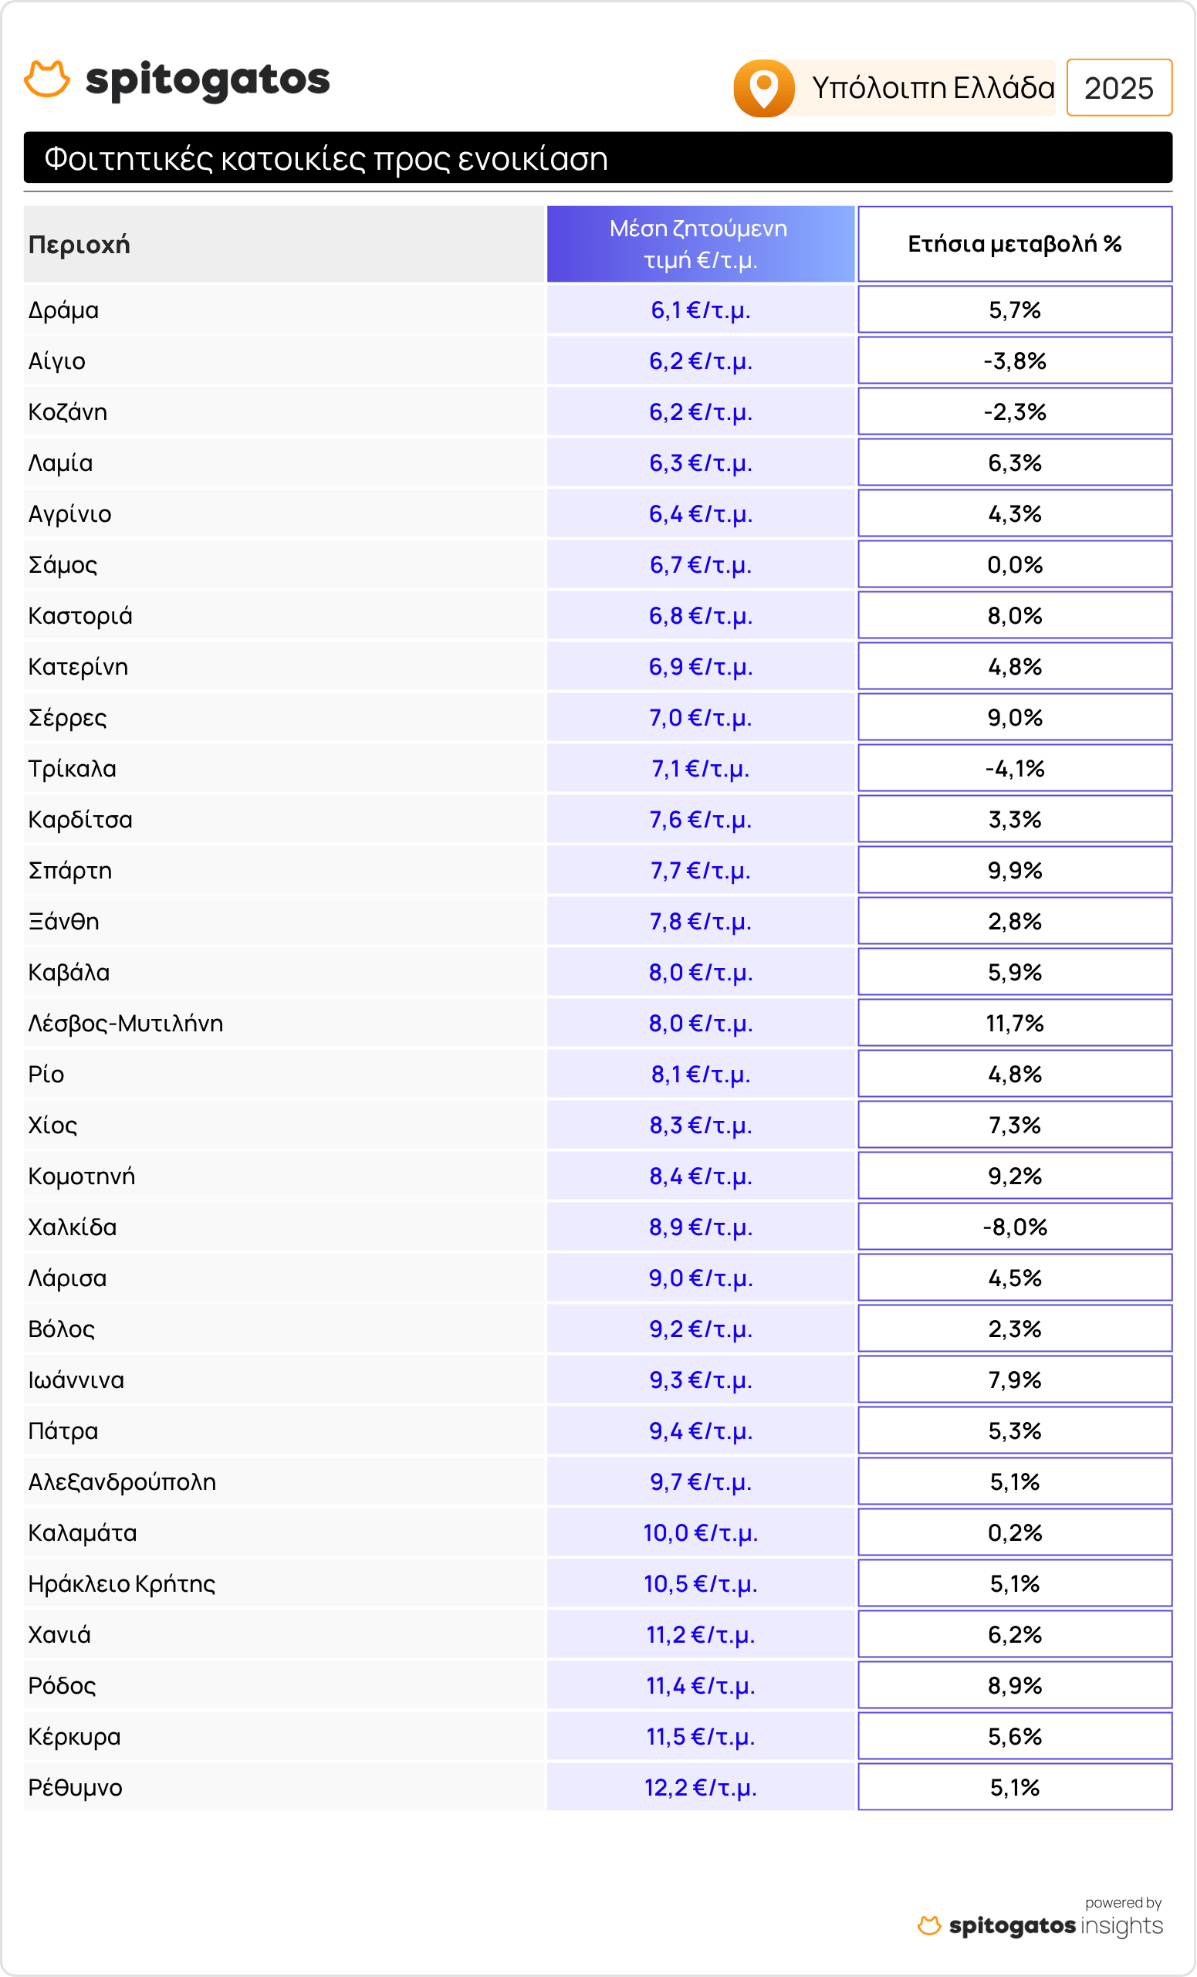Click the Περιοχή column header
1197x1977 pixels.
point(80,244)
